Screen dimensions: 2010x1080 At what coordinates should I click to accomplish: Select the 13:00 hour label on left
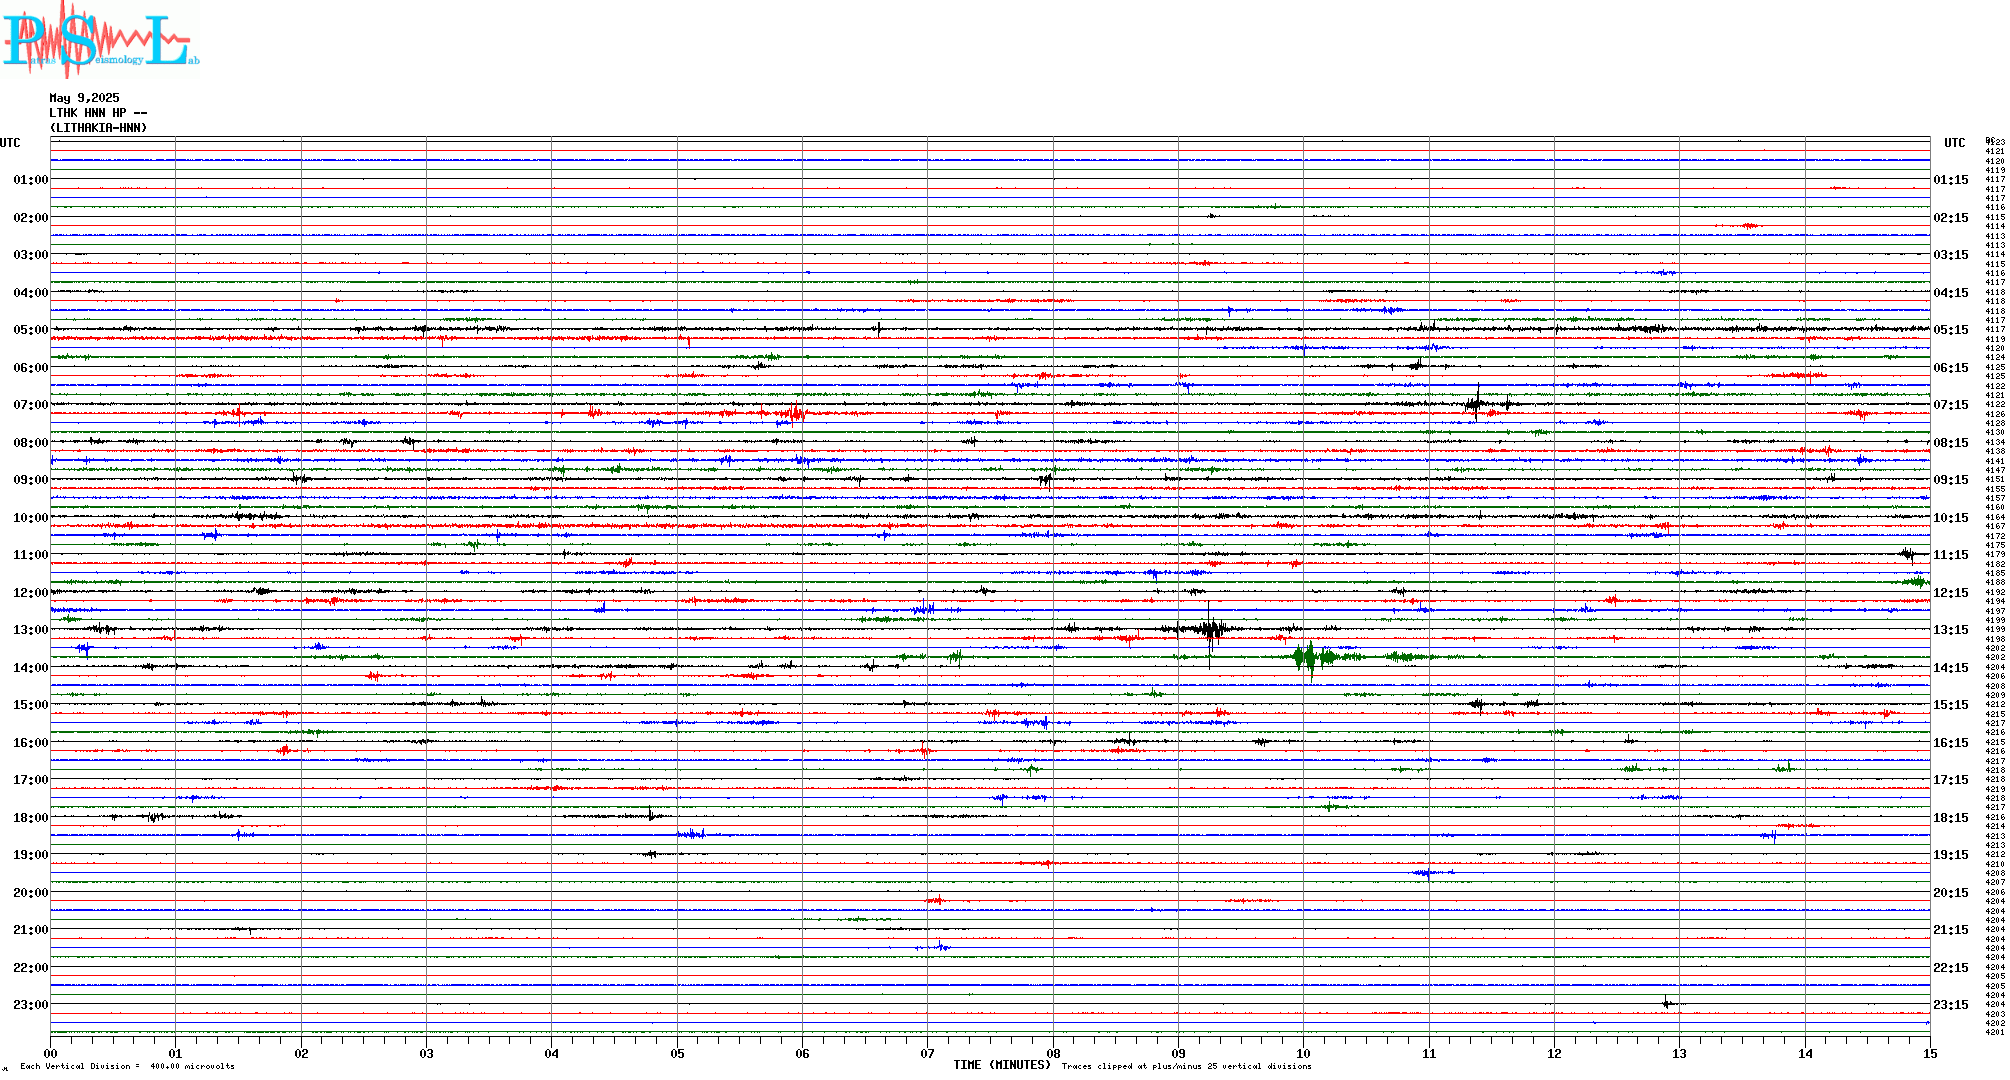click(30, 630)
